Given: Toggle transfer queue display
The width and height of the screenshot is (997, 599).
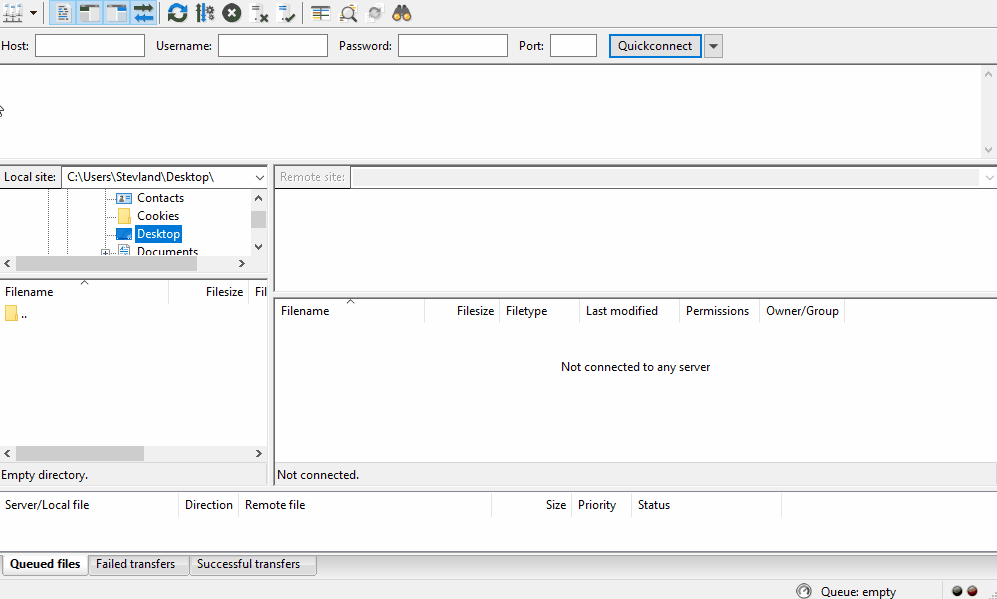Looking at the screenshot, I should click(x=144, y=13).
